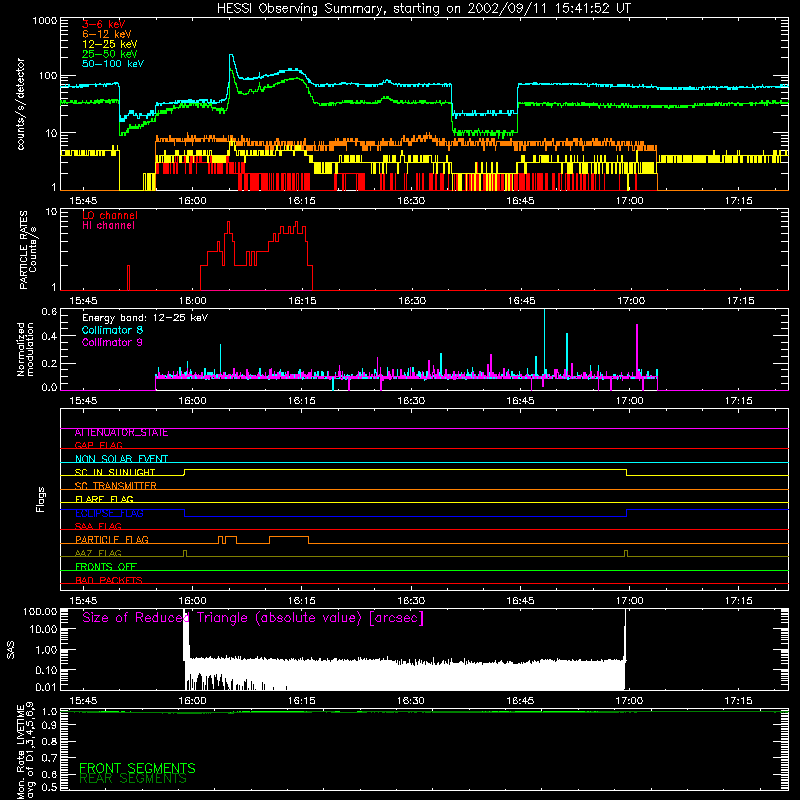Click the SAS axis label
This screenshot has width=800, height=800.
(10, 650)
